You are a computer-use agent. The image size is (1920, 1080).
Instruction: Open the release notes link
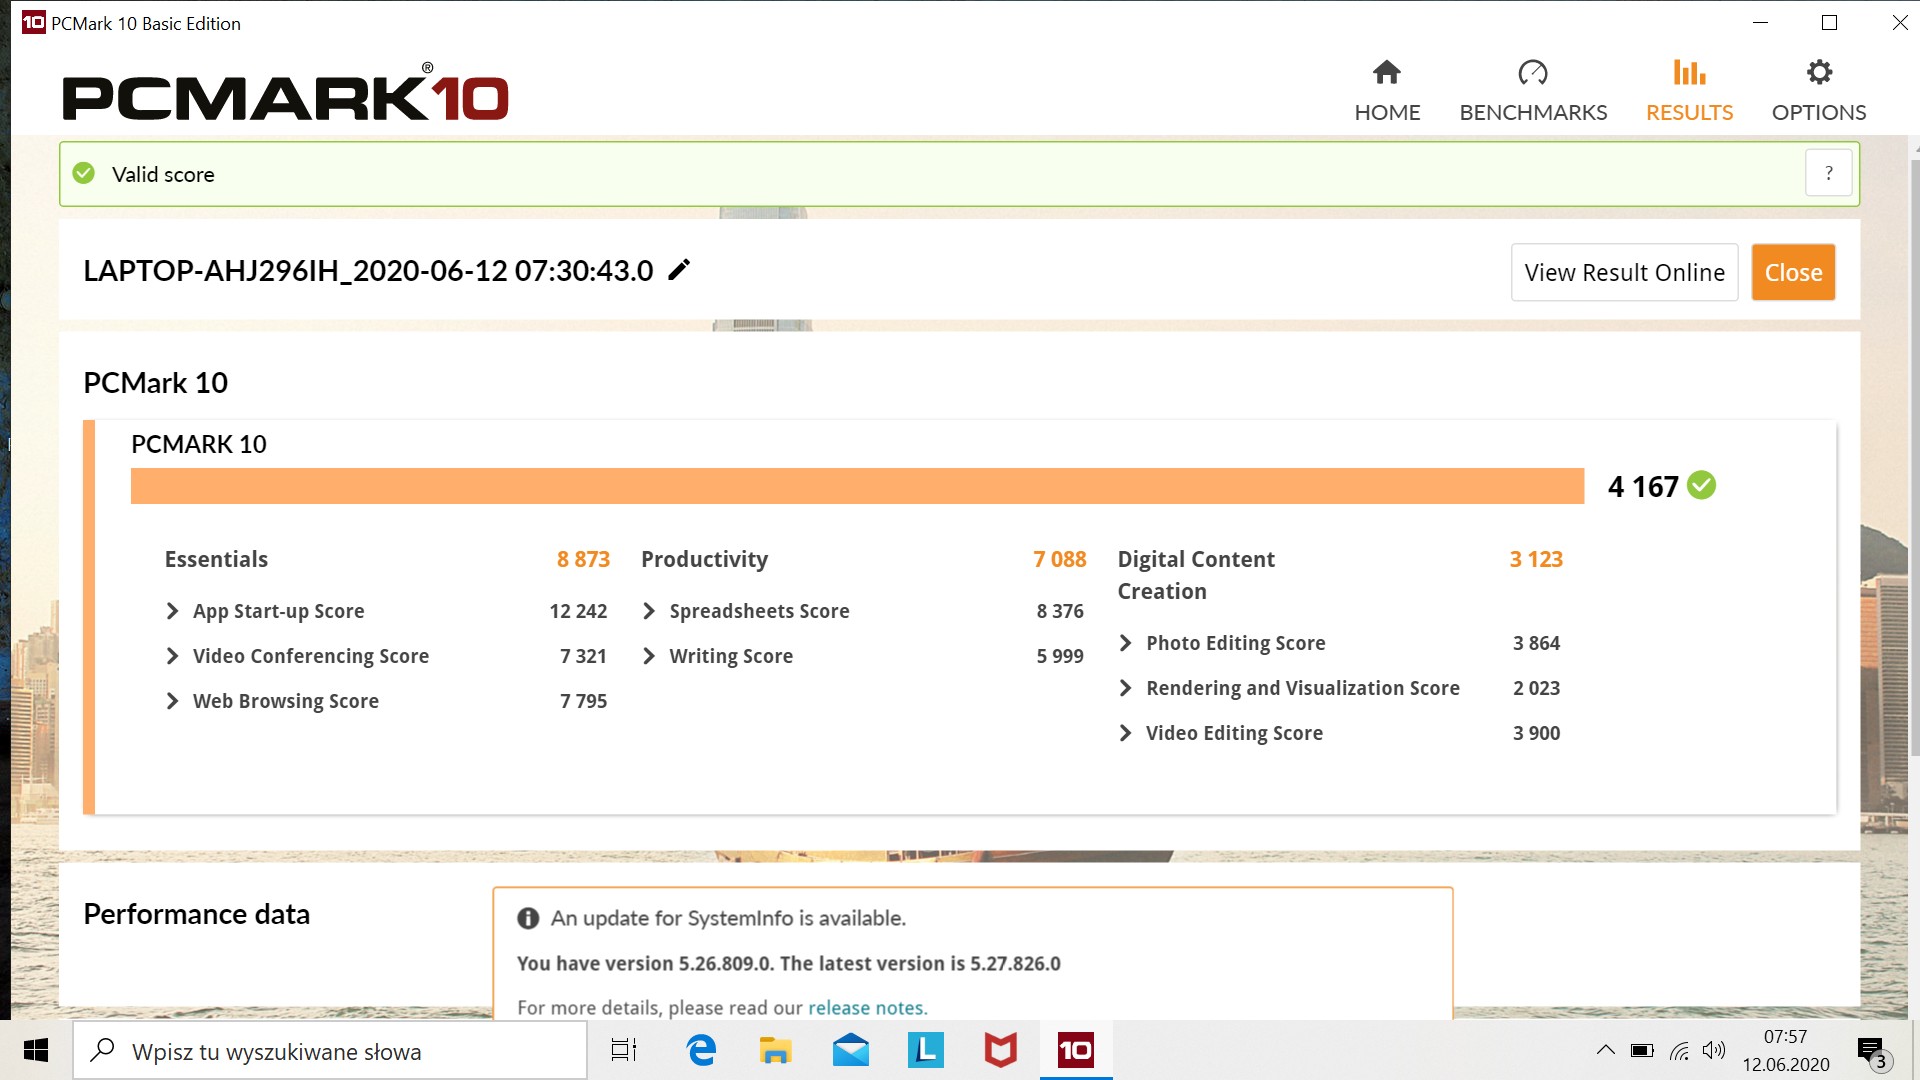[867, 1007]
